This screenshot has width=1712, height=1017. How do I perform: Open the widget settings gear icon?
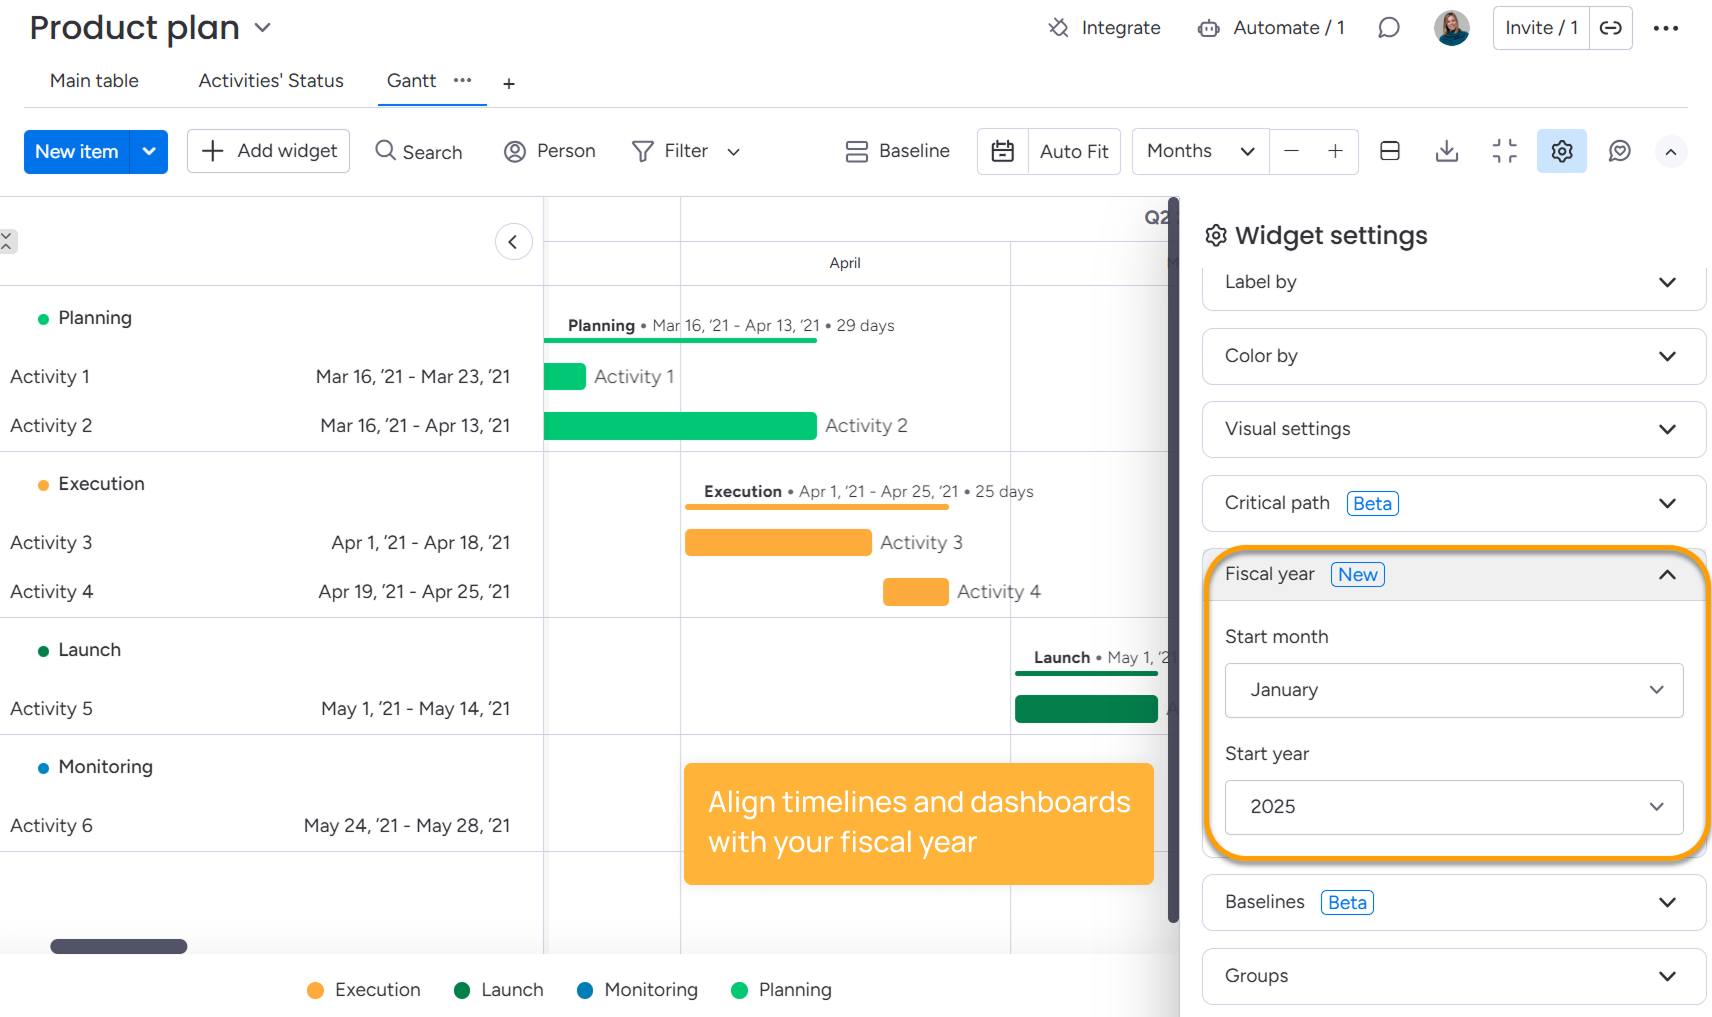pyautogui.click(x=1561, y=151)
